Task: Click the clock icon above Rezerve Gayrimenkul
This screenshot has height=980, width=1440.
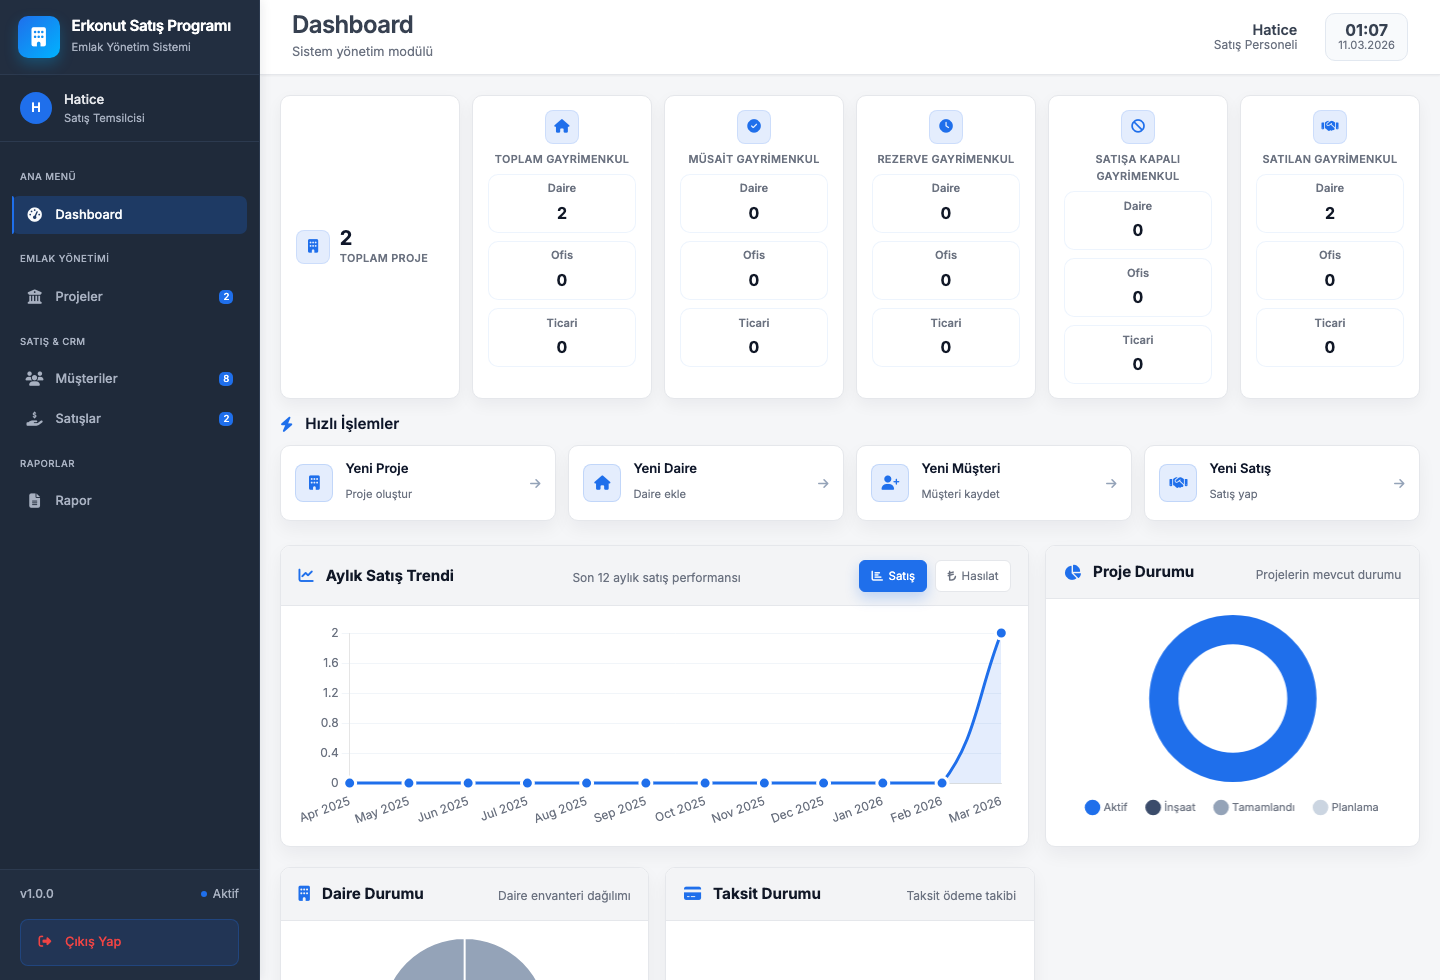Action: 946,127
